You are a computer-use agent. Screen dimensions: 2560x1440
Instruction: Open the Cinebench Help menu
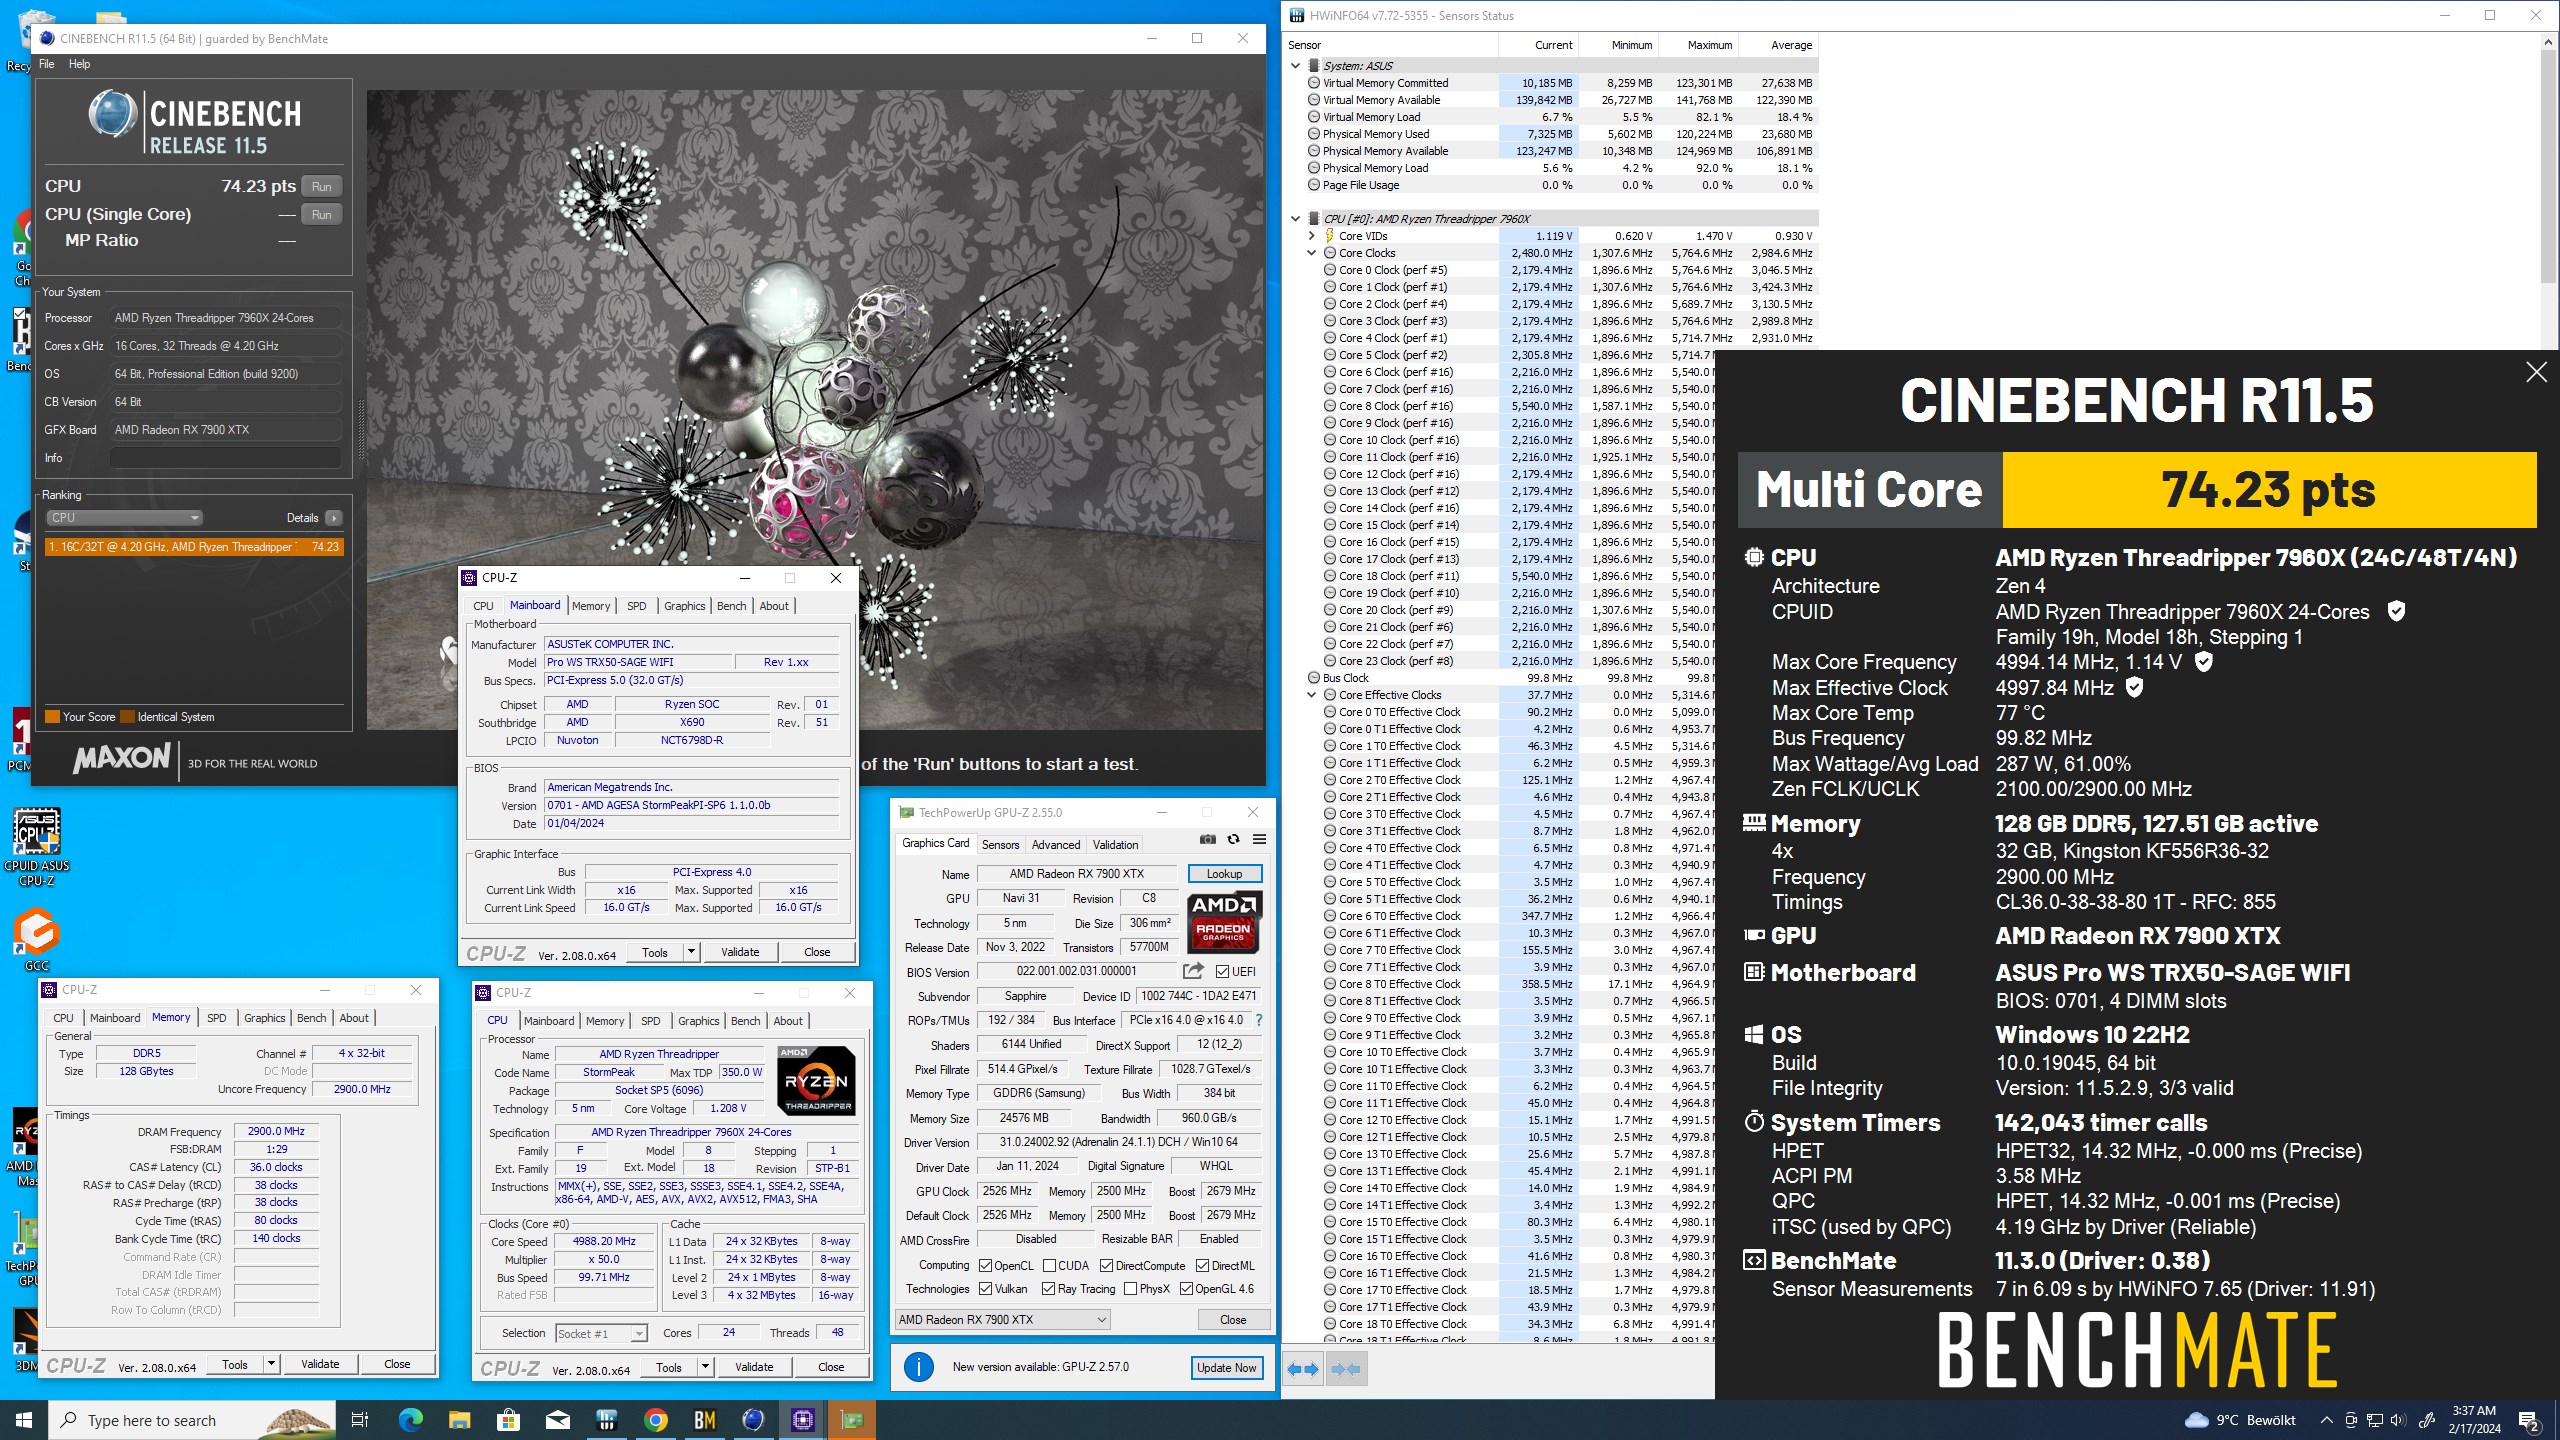tap(79, 64)
